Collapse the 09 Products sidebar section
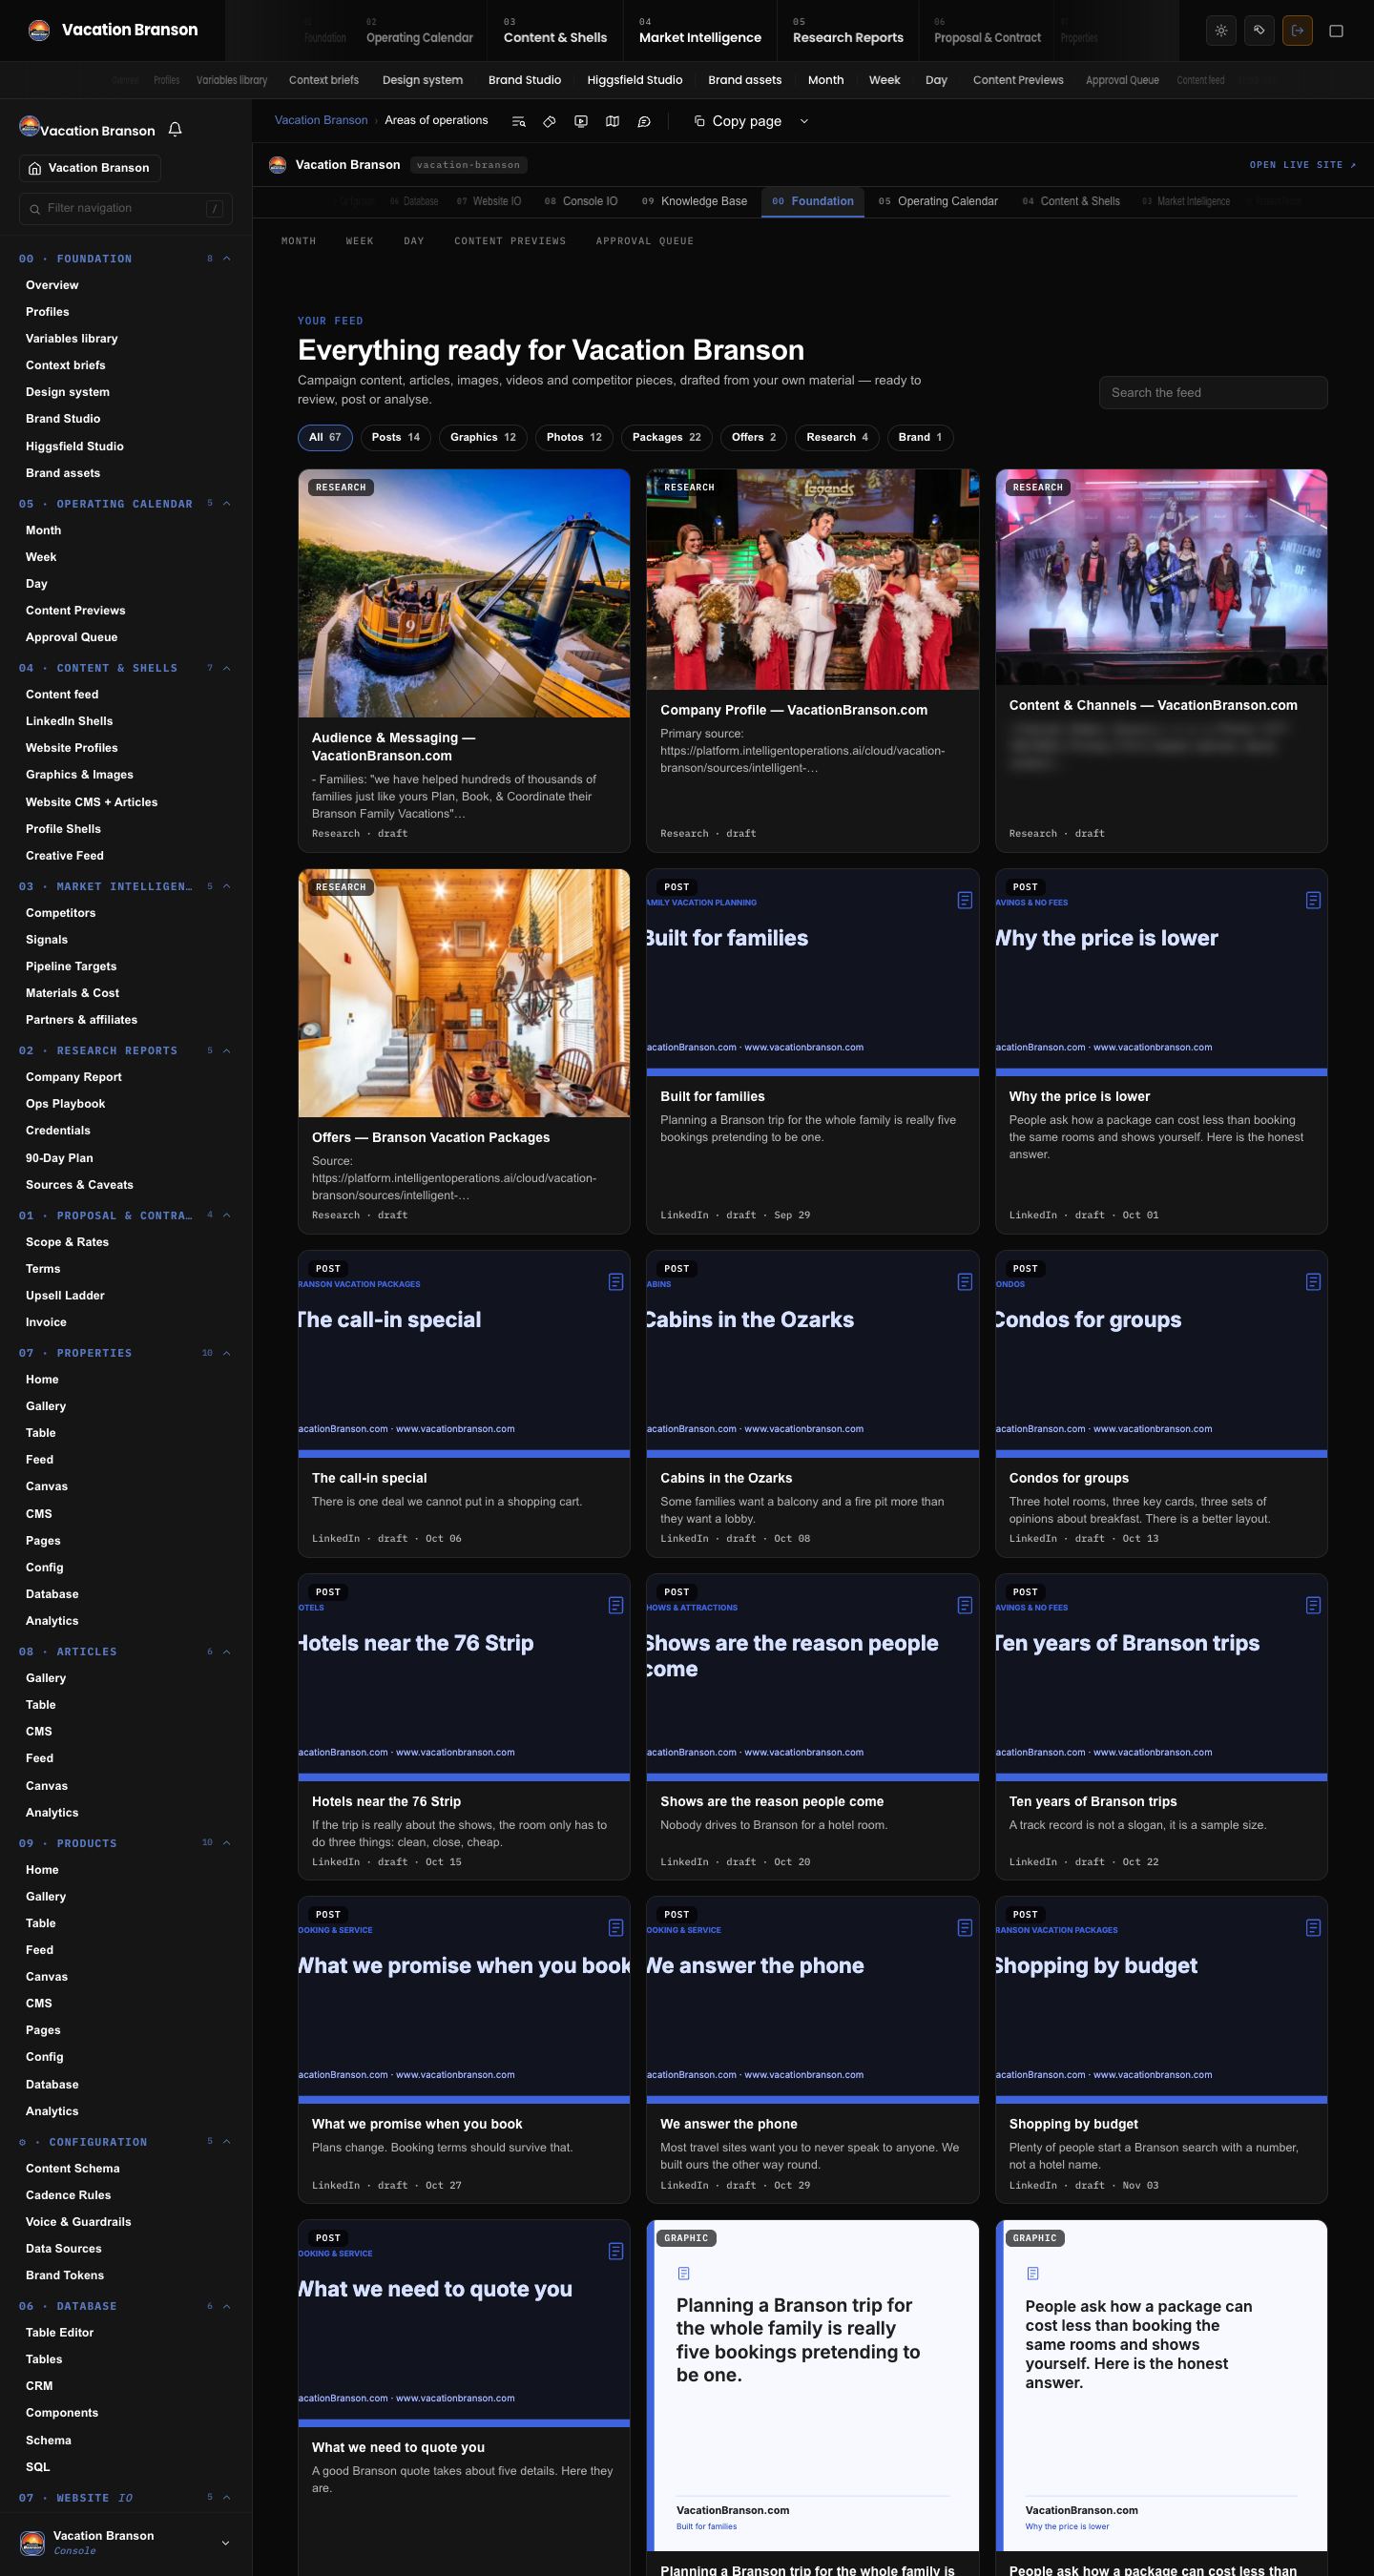 (227, 1843)
